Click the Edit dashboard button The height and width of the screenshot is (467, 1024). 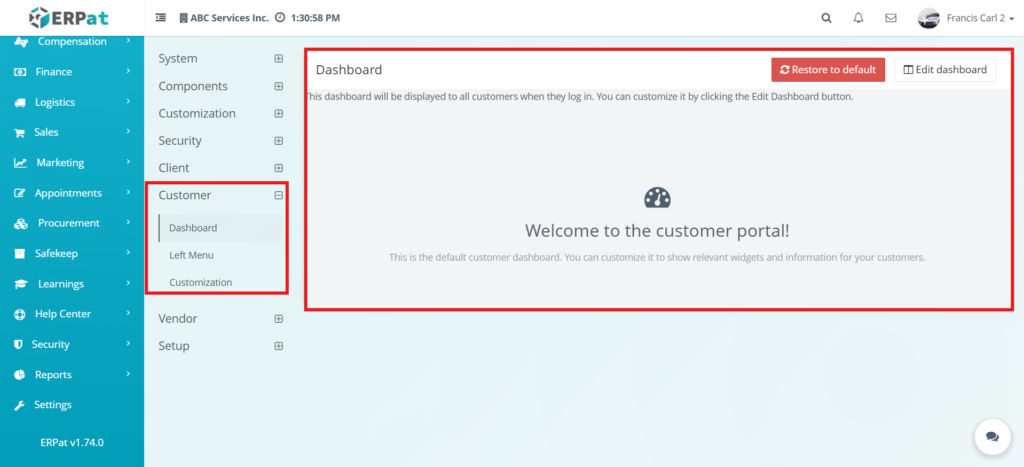coord(944,70)
